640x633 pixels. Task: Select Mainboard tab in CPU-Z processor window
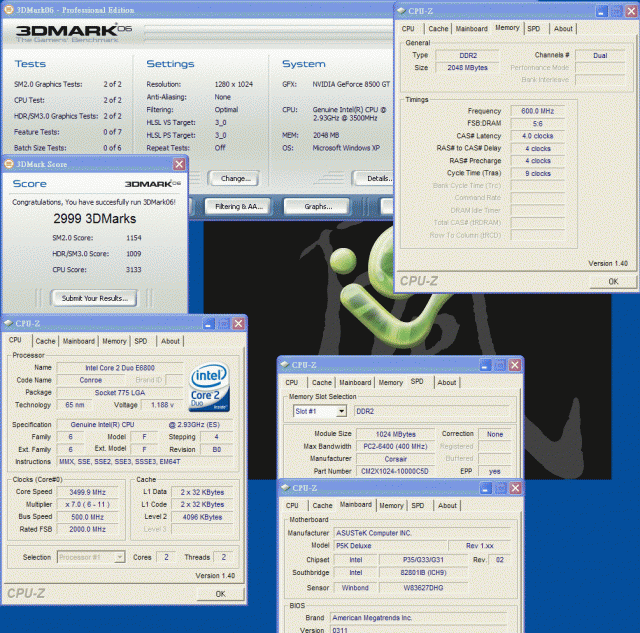tap(78, 341)
